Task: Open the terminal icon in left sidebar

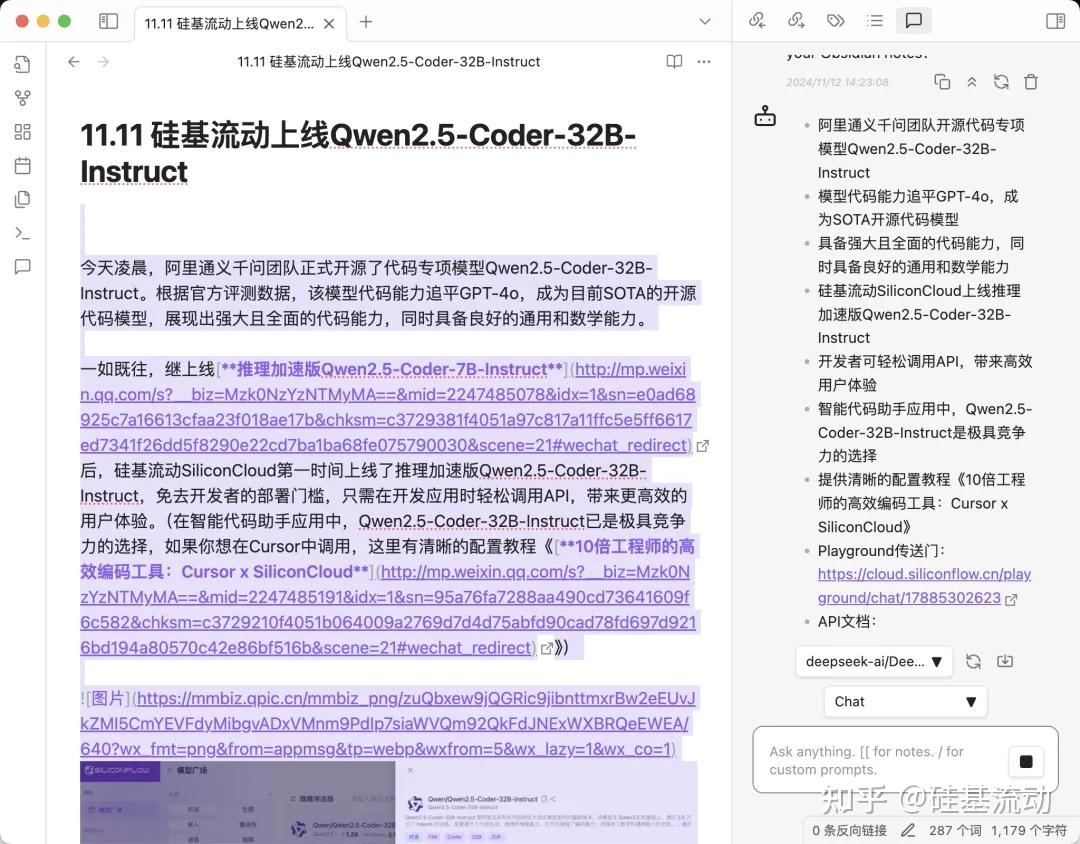Action: click(22, 233)
